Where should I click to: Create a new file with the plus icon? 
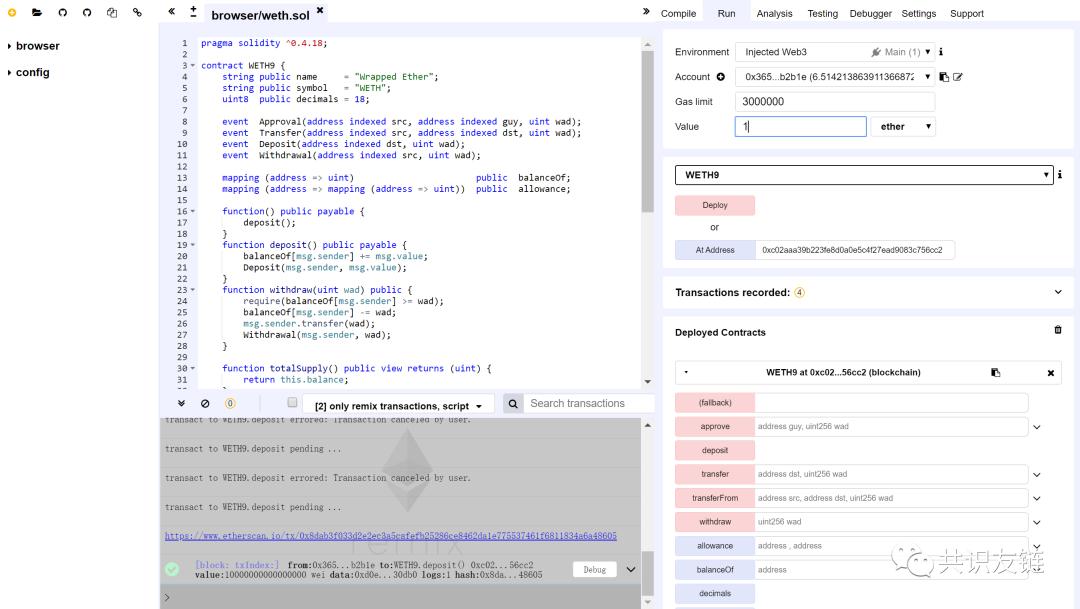click(x=12, y=12)
